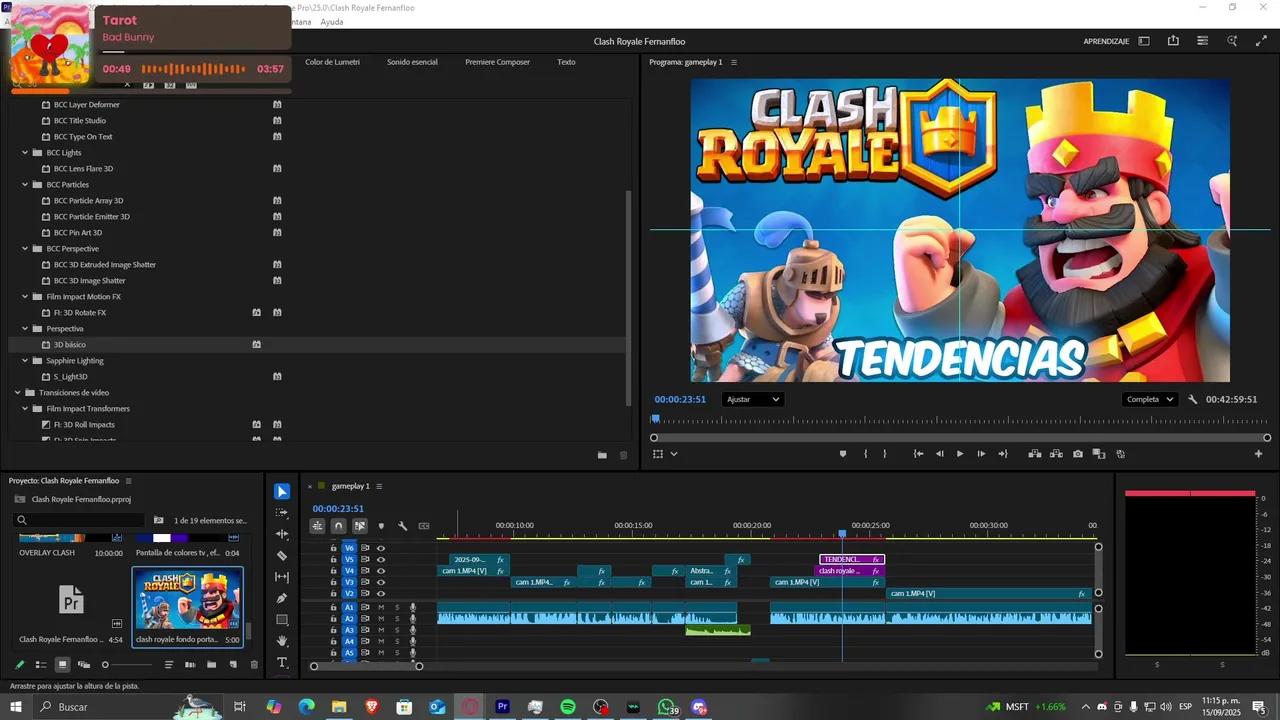Go to Out point in program monitor
This screenshot has height=720, width=1280.
(1003, 454)
